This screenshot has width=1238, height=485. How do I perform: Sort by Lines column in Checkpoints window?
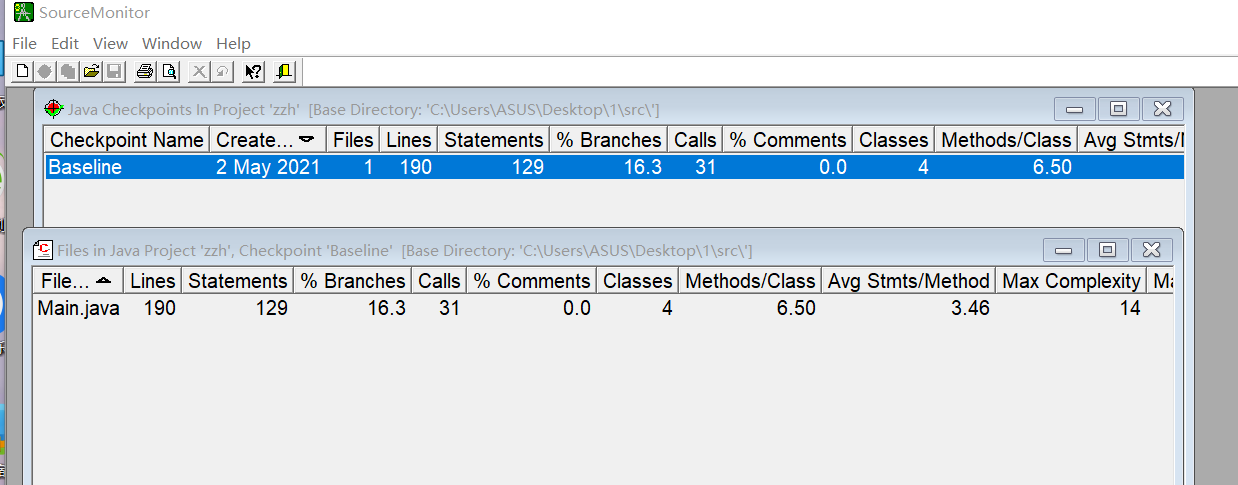tap(409, 140)
